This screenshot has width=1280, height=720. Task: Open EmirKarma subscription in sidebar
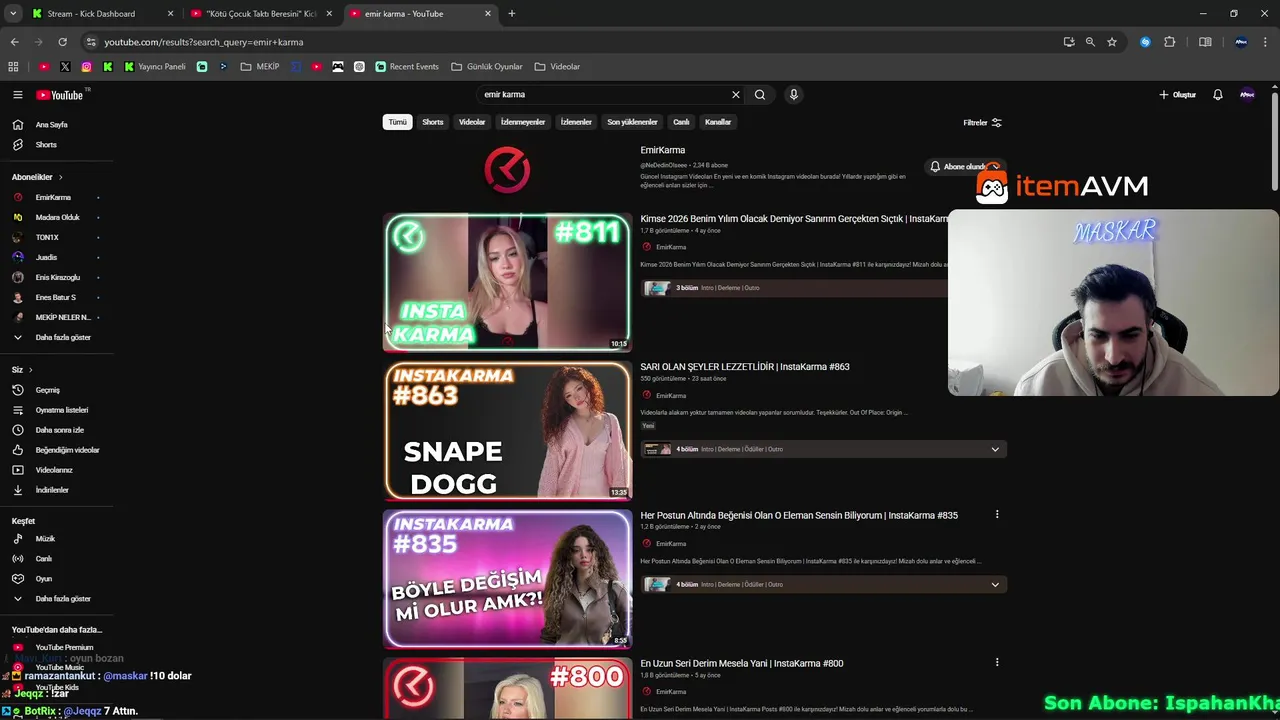55,198
